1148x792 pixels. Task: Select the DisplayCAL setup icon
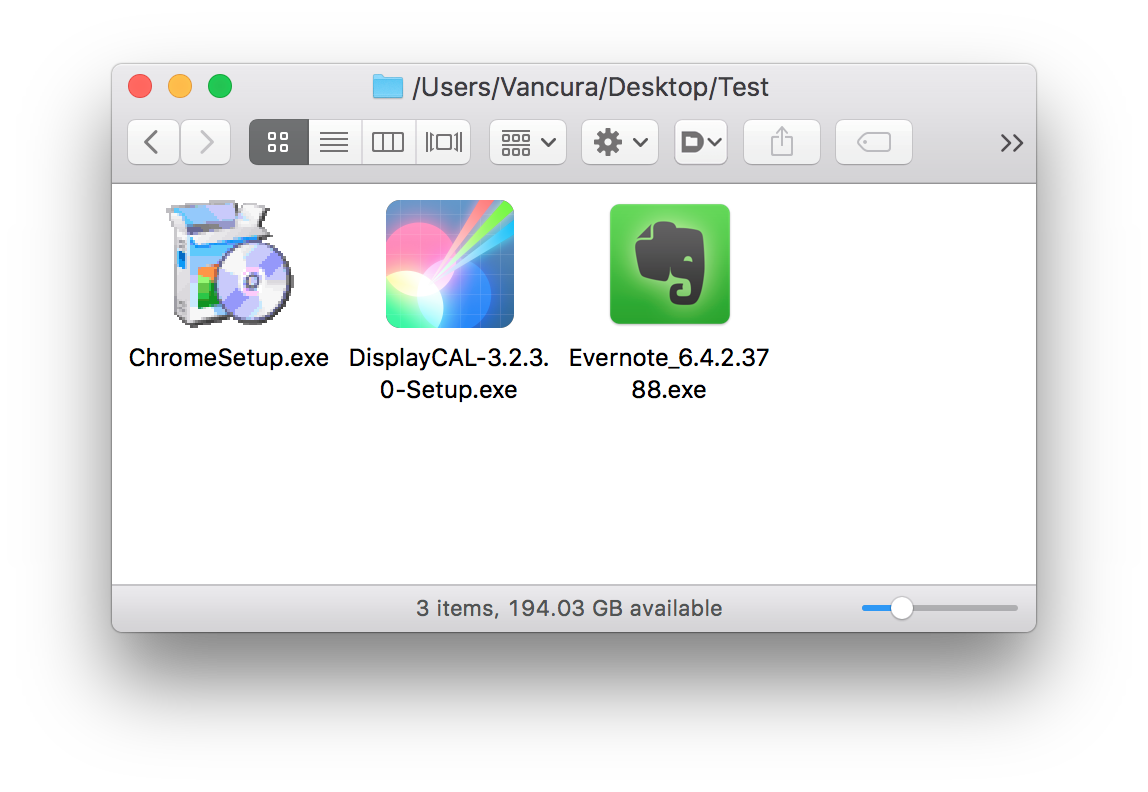(449, 264)
